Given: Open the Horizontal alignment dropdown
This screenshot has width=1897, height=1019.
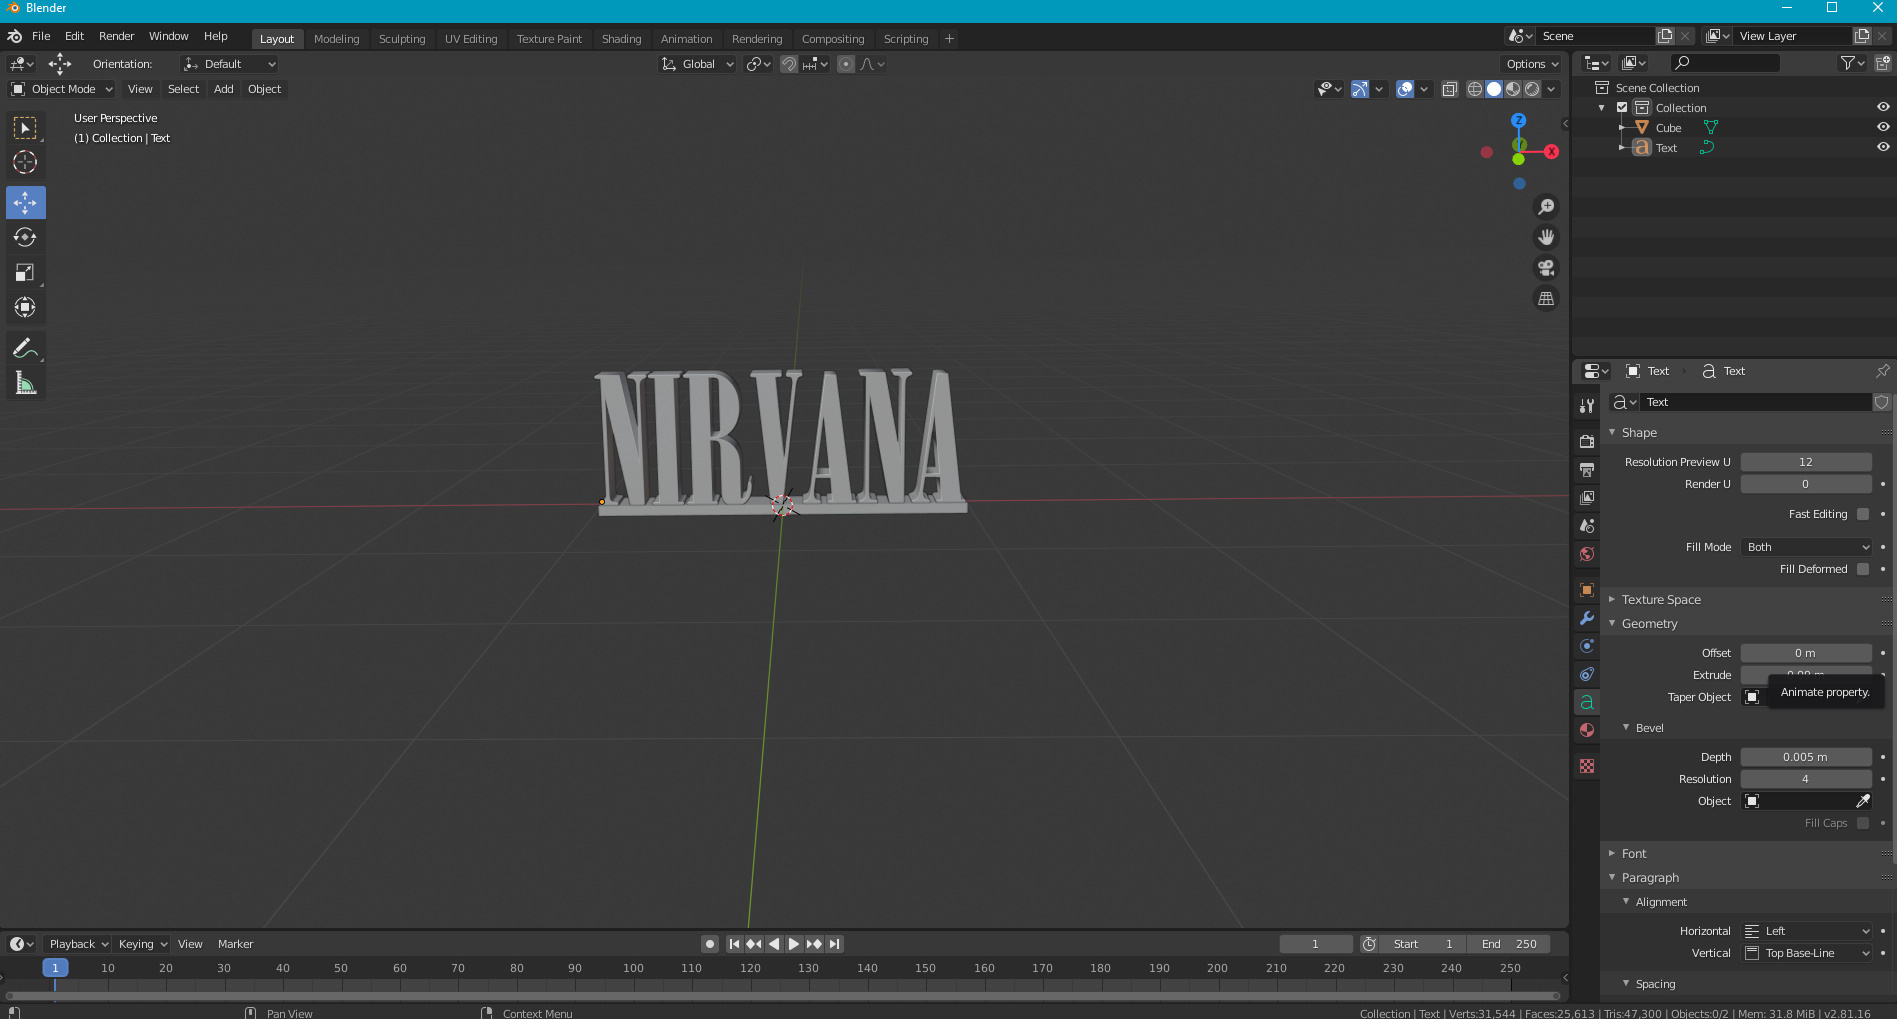Looking at the screenshot, I should tap(1805, 930).
